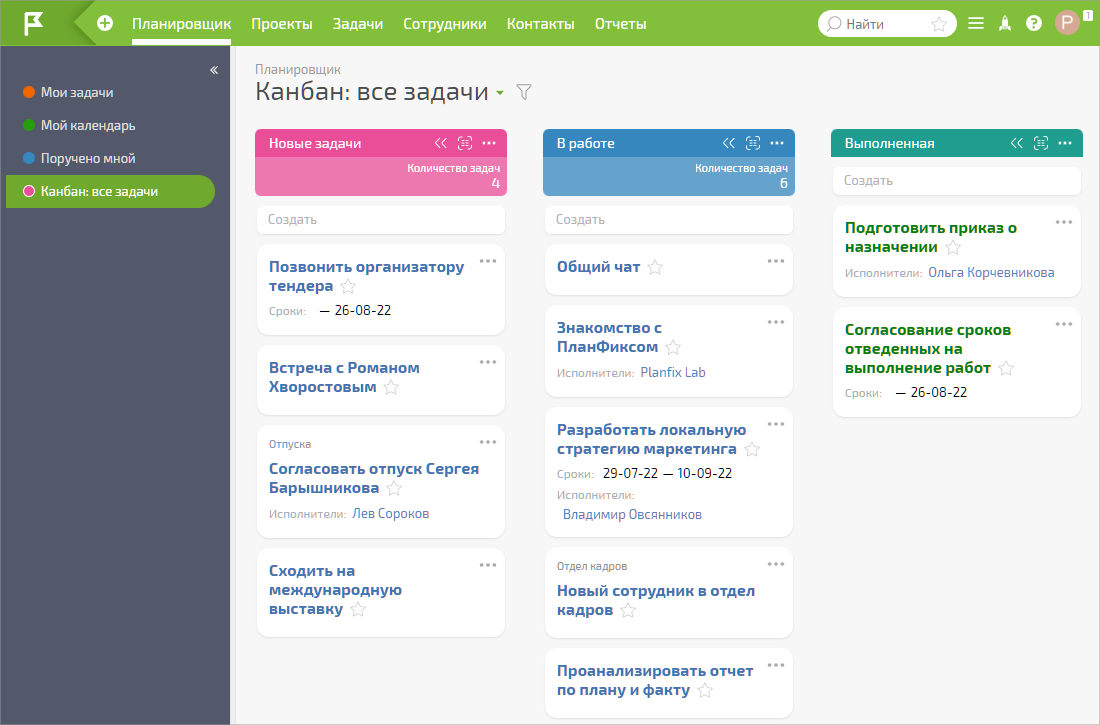This screenshot has height=725, width=1100.
Task: Click the plus add button in header
Action: (105, 23)
